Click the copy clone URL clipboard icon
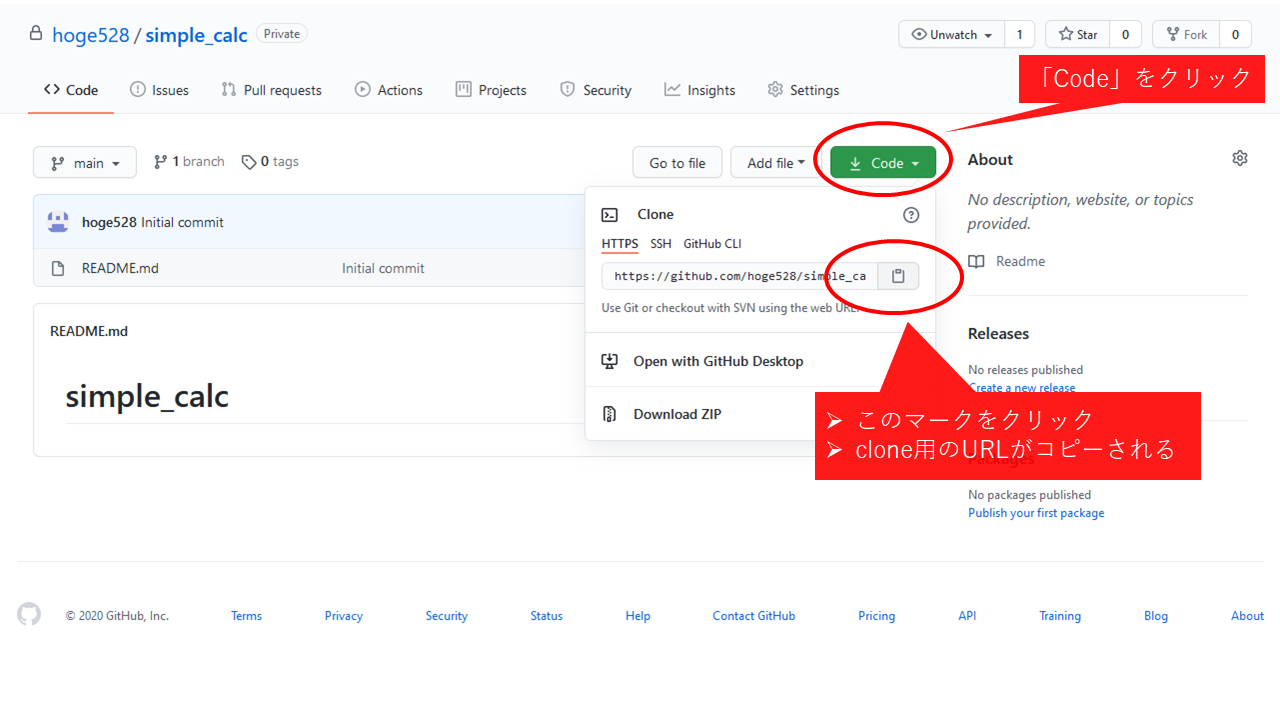Image resolution: width=1280 pixels, height=720 pixels. click(898, 276)
